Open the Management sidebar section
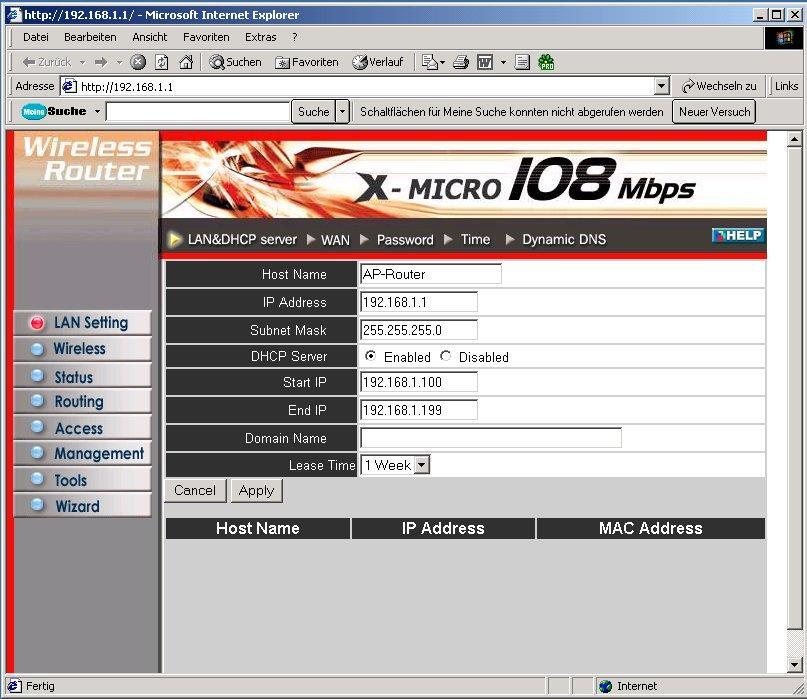The image size is (807, 699). pos(82,453)
